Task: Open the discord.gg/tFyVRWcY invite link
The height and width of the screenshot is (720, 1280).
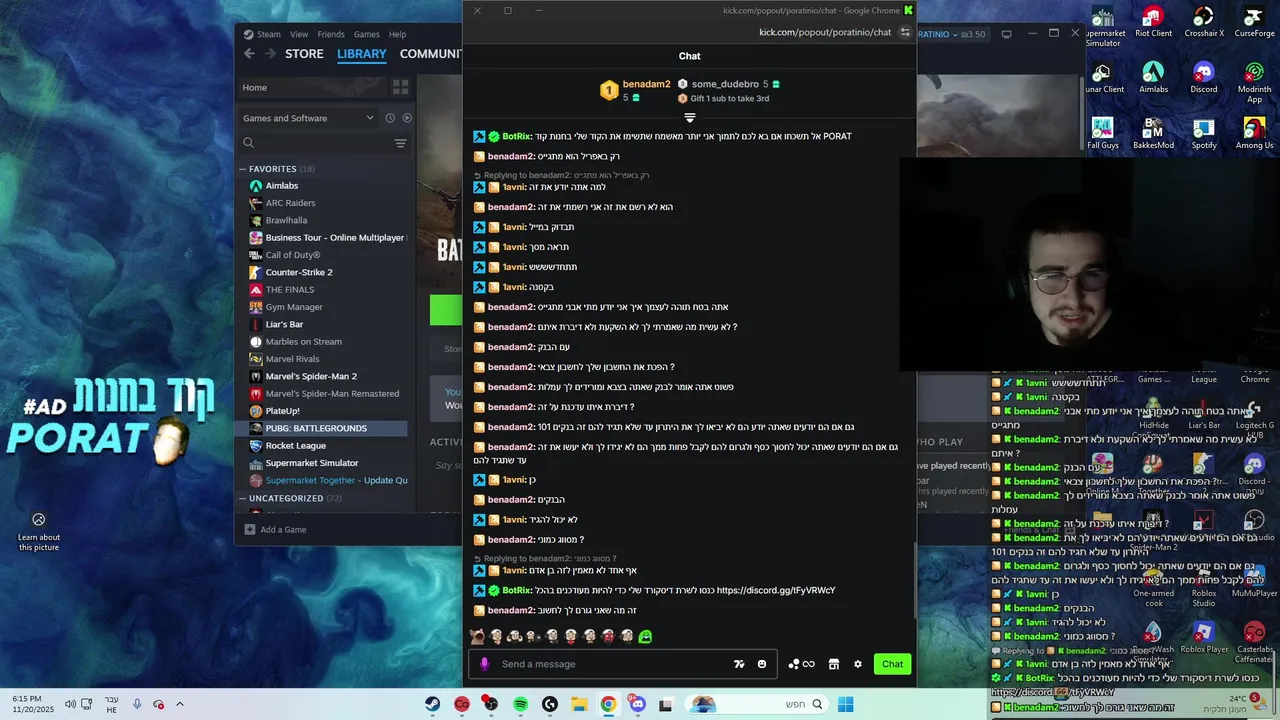Action: click(776, 590)
